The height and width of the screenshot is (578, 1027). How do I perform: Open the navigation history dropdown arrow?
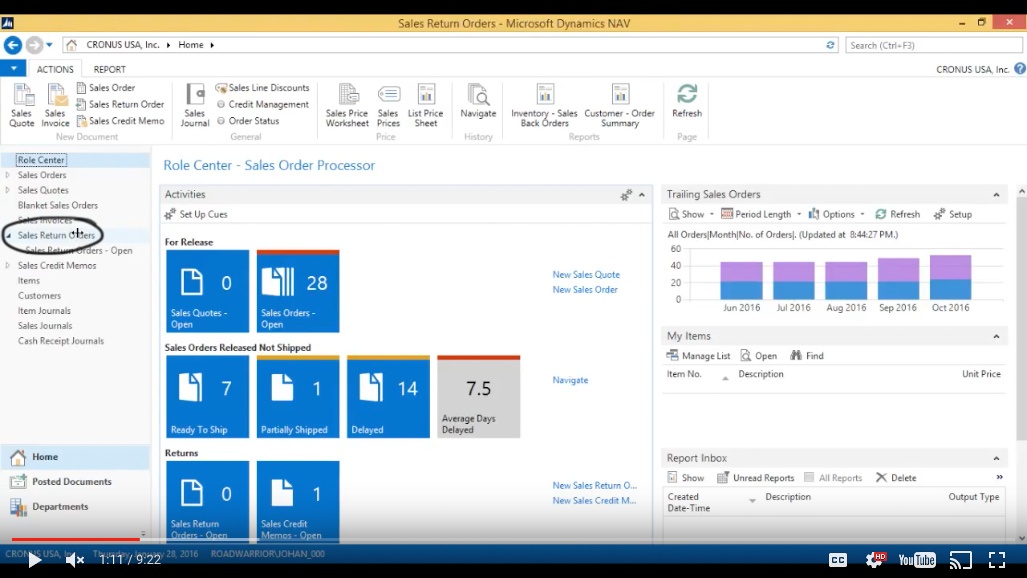[49, 45]
